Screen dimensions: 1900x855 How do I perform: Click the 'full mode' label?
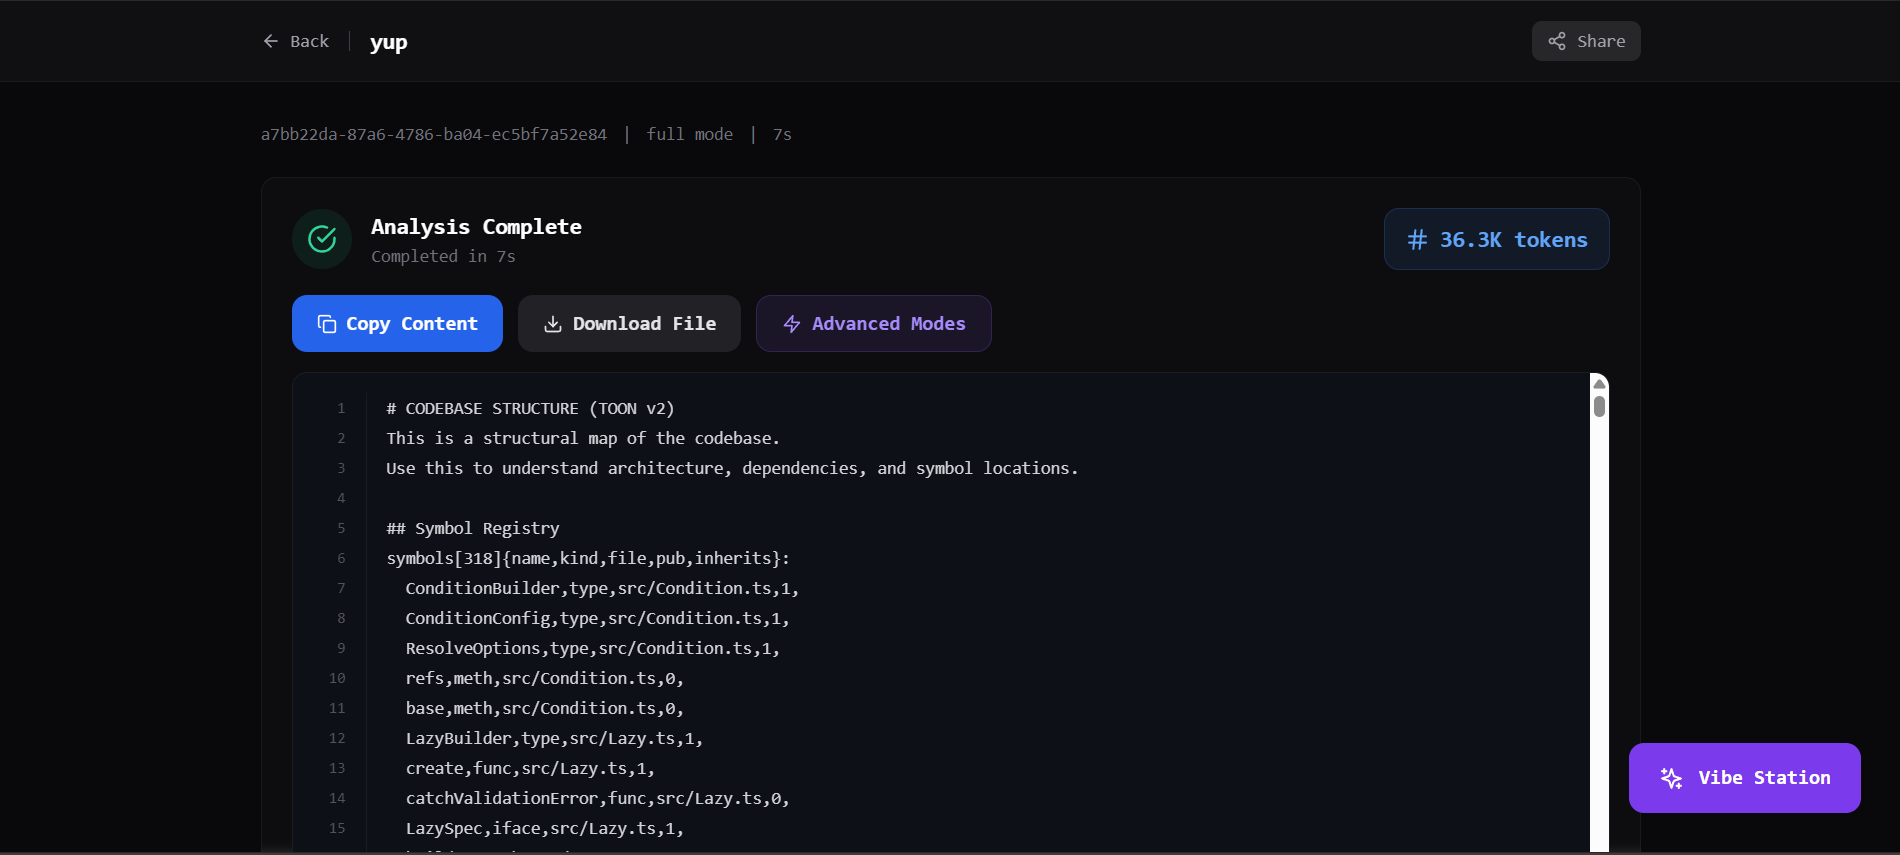690,134
